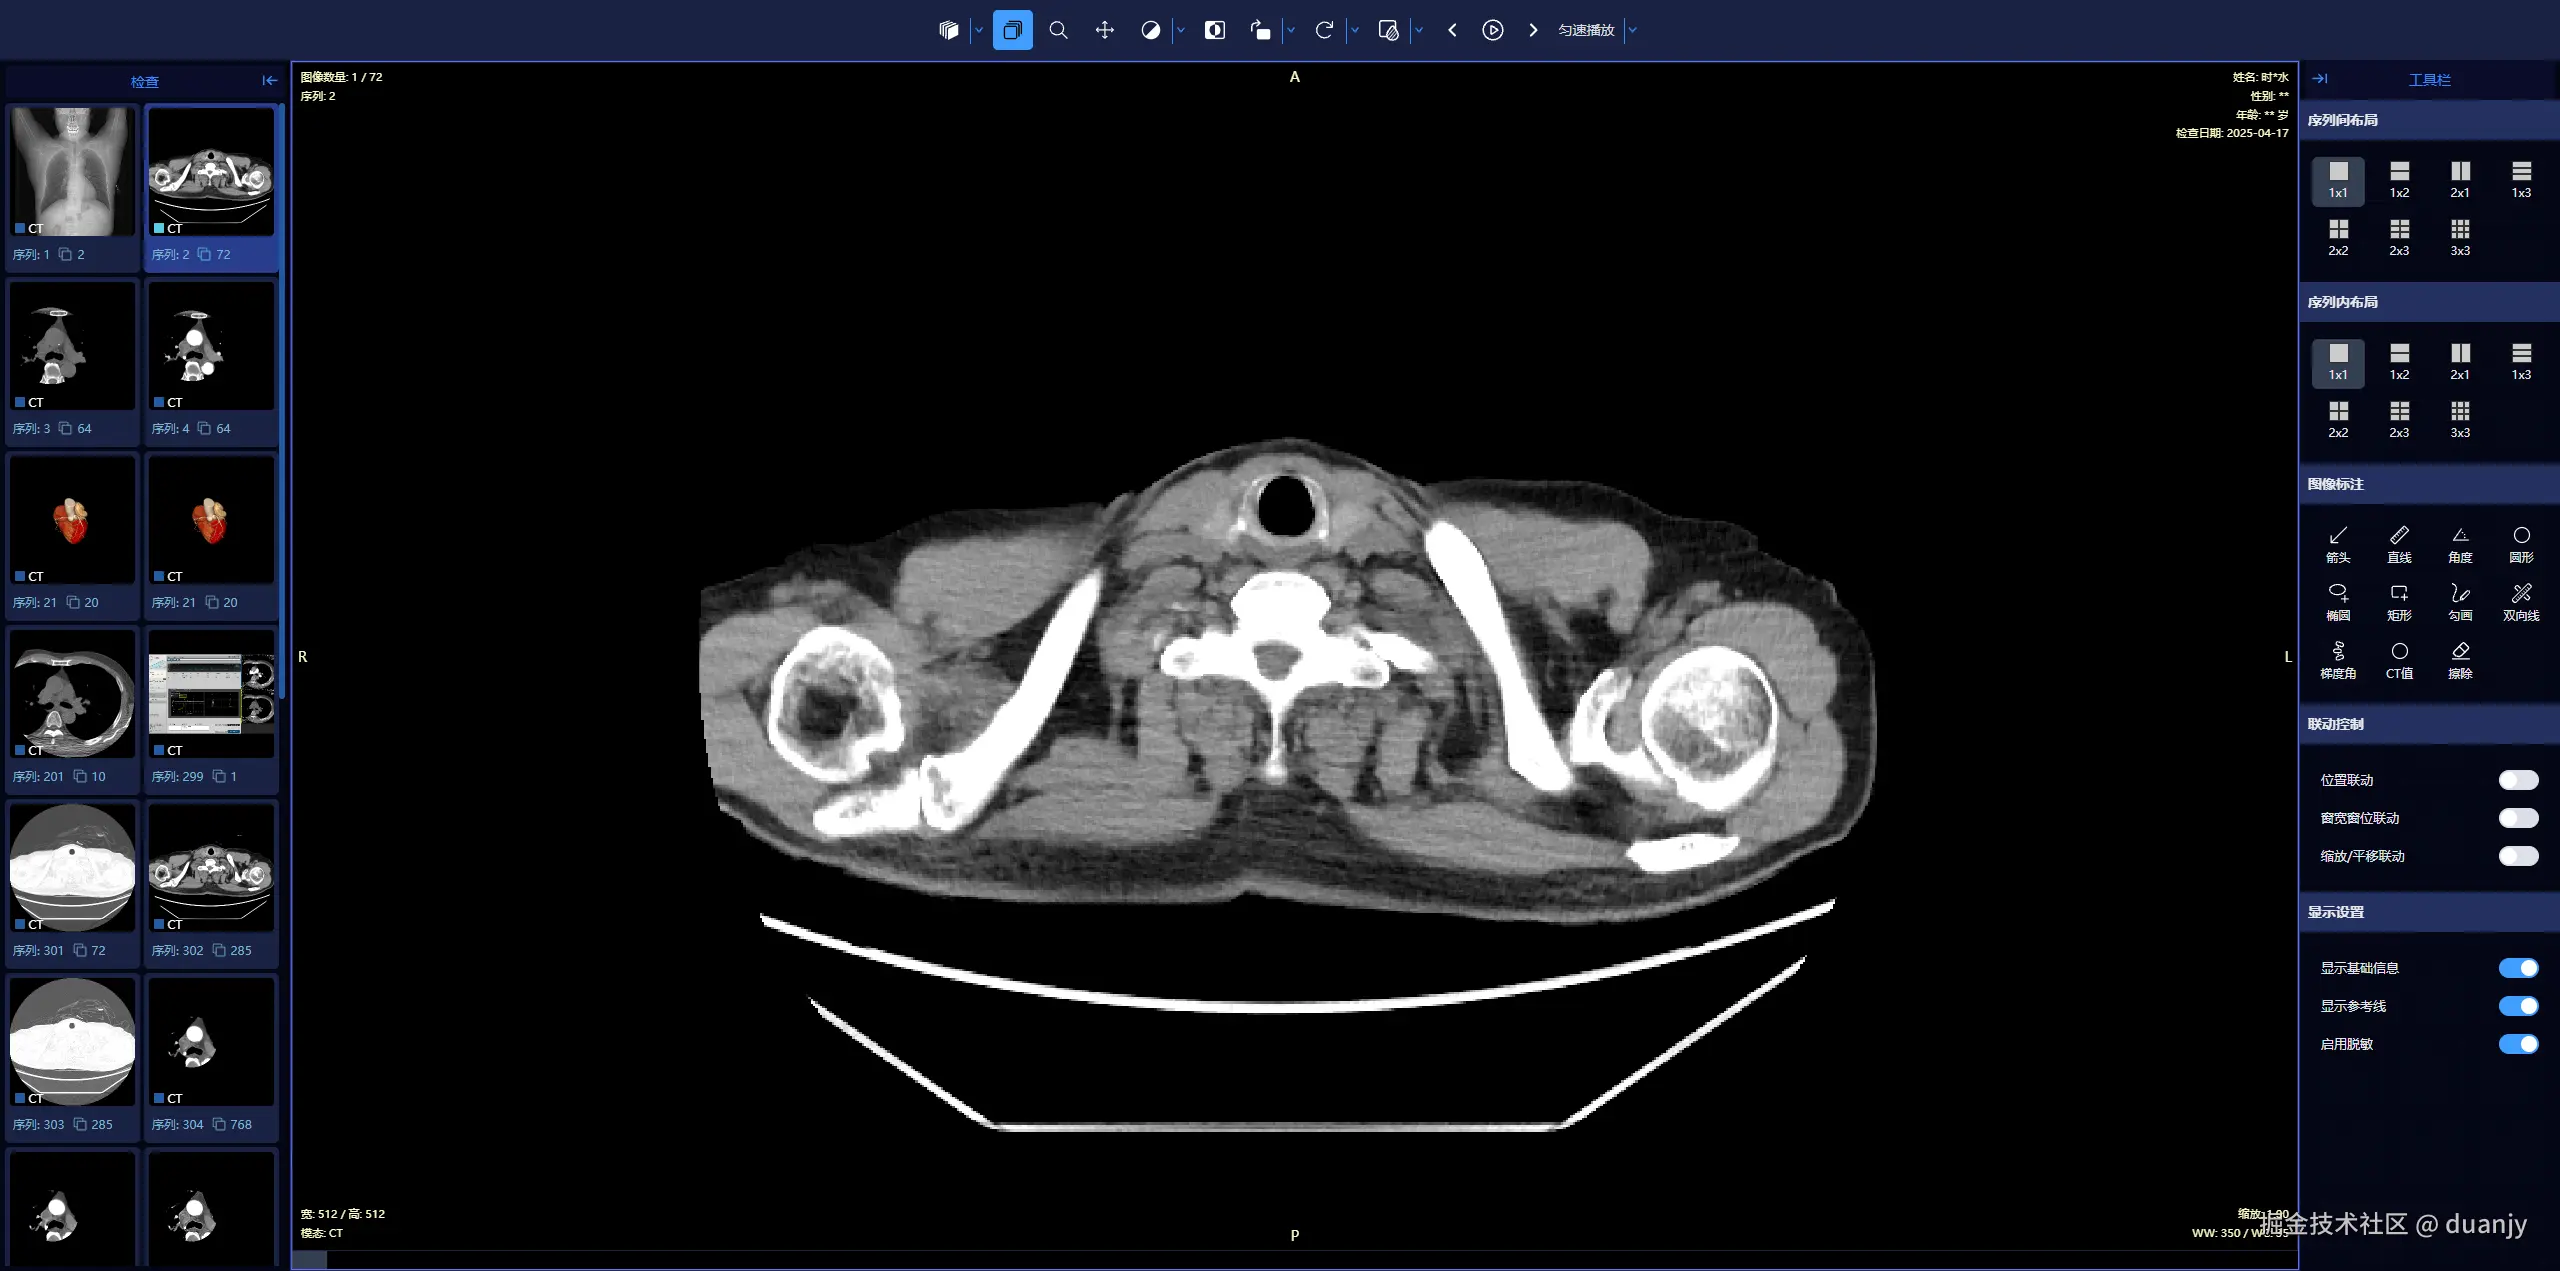Select the 箭头 arrow annotation tool
The width and height of the screenshot is (2560, 1271).
coord(2337,543)
